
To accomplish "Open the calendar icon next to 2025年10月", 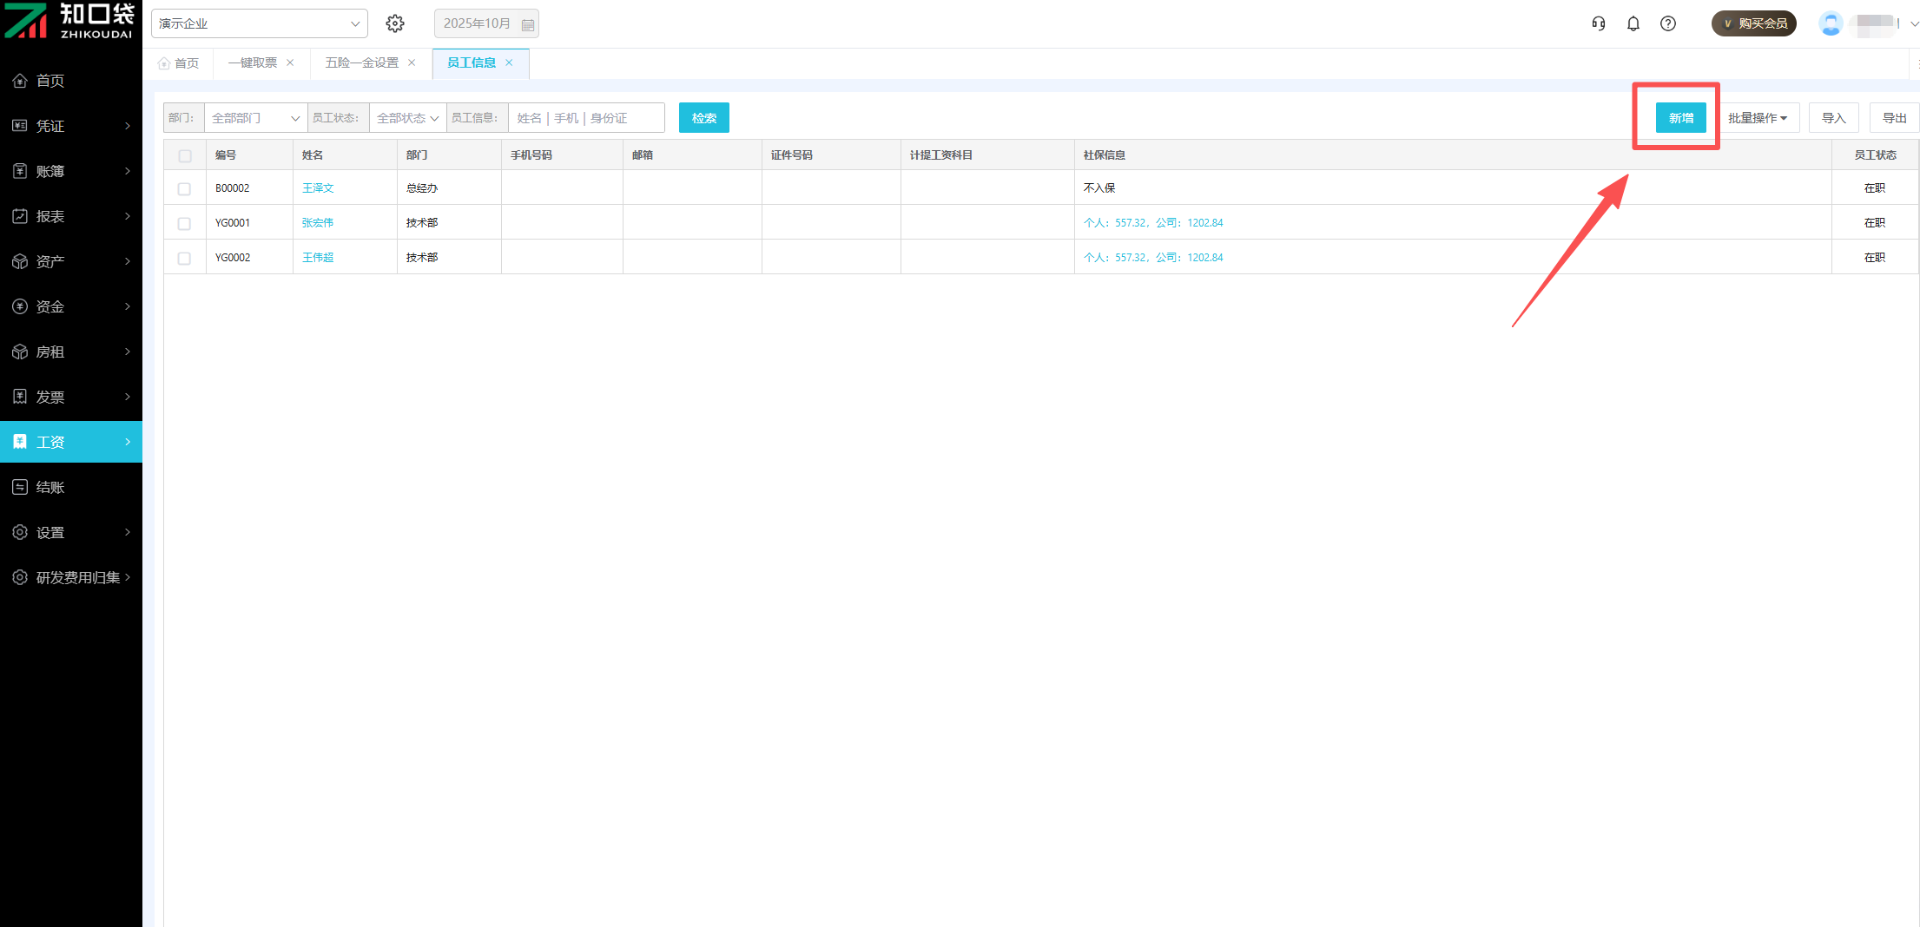I will (528, 24).
